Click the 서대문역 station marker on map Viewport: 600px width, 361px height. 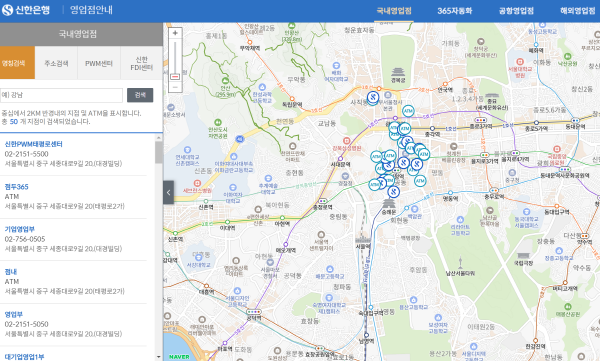click(340, 158)
